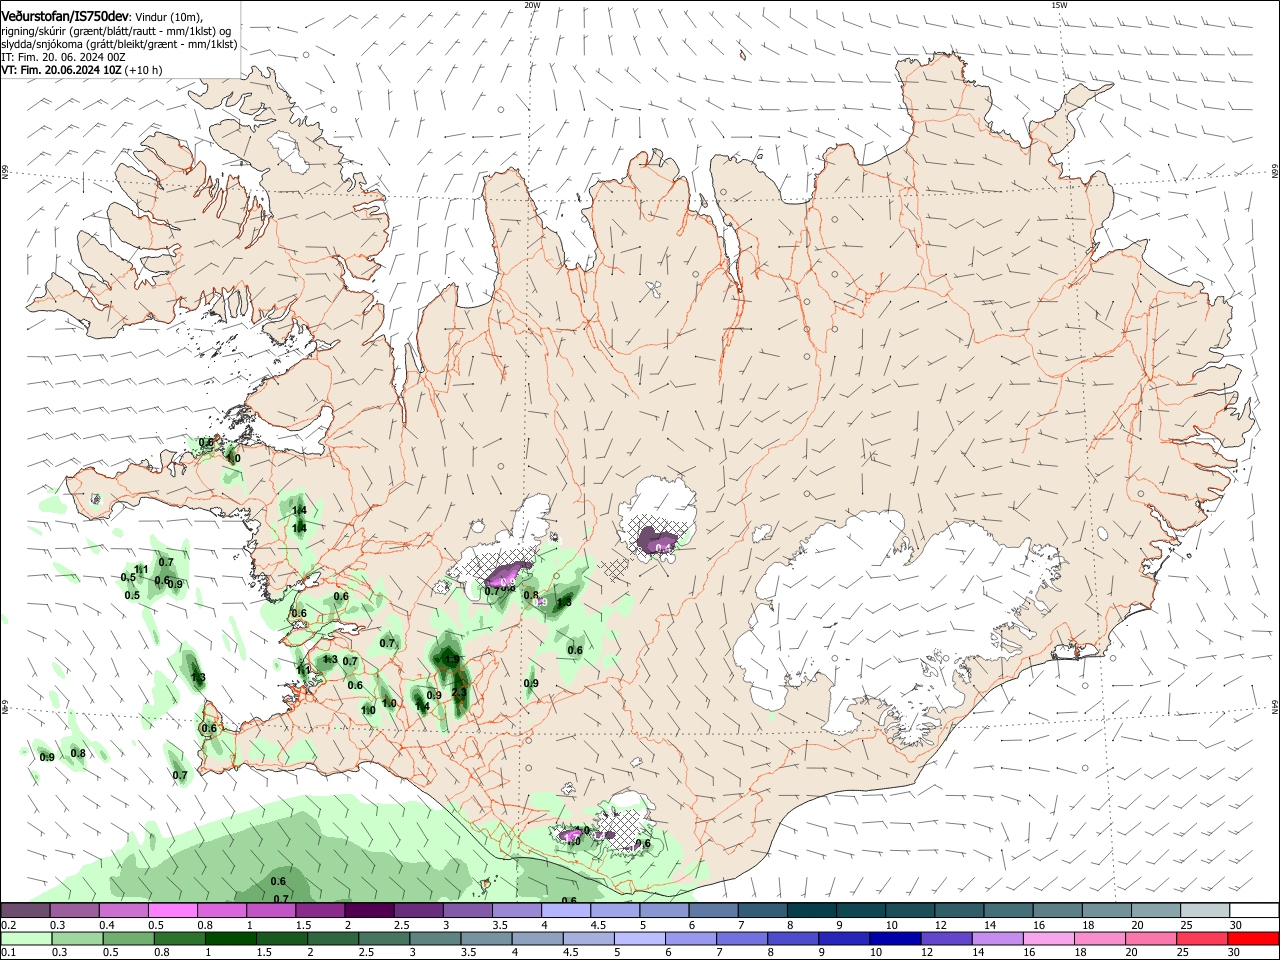Click the valid time line 'VT: Fim. 20.06.2024 10Z (+10 h)'
This screenshot has height=960, width=1280.
coord(82,71)
